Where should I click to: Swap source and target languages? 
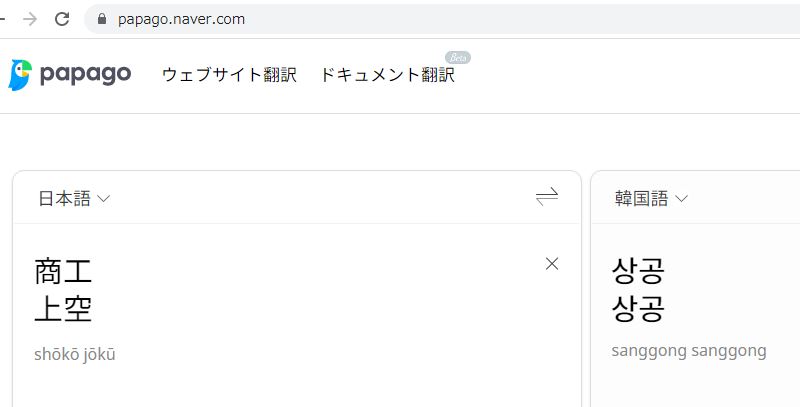tap(547, 197)
